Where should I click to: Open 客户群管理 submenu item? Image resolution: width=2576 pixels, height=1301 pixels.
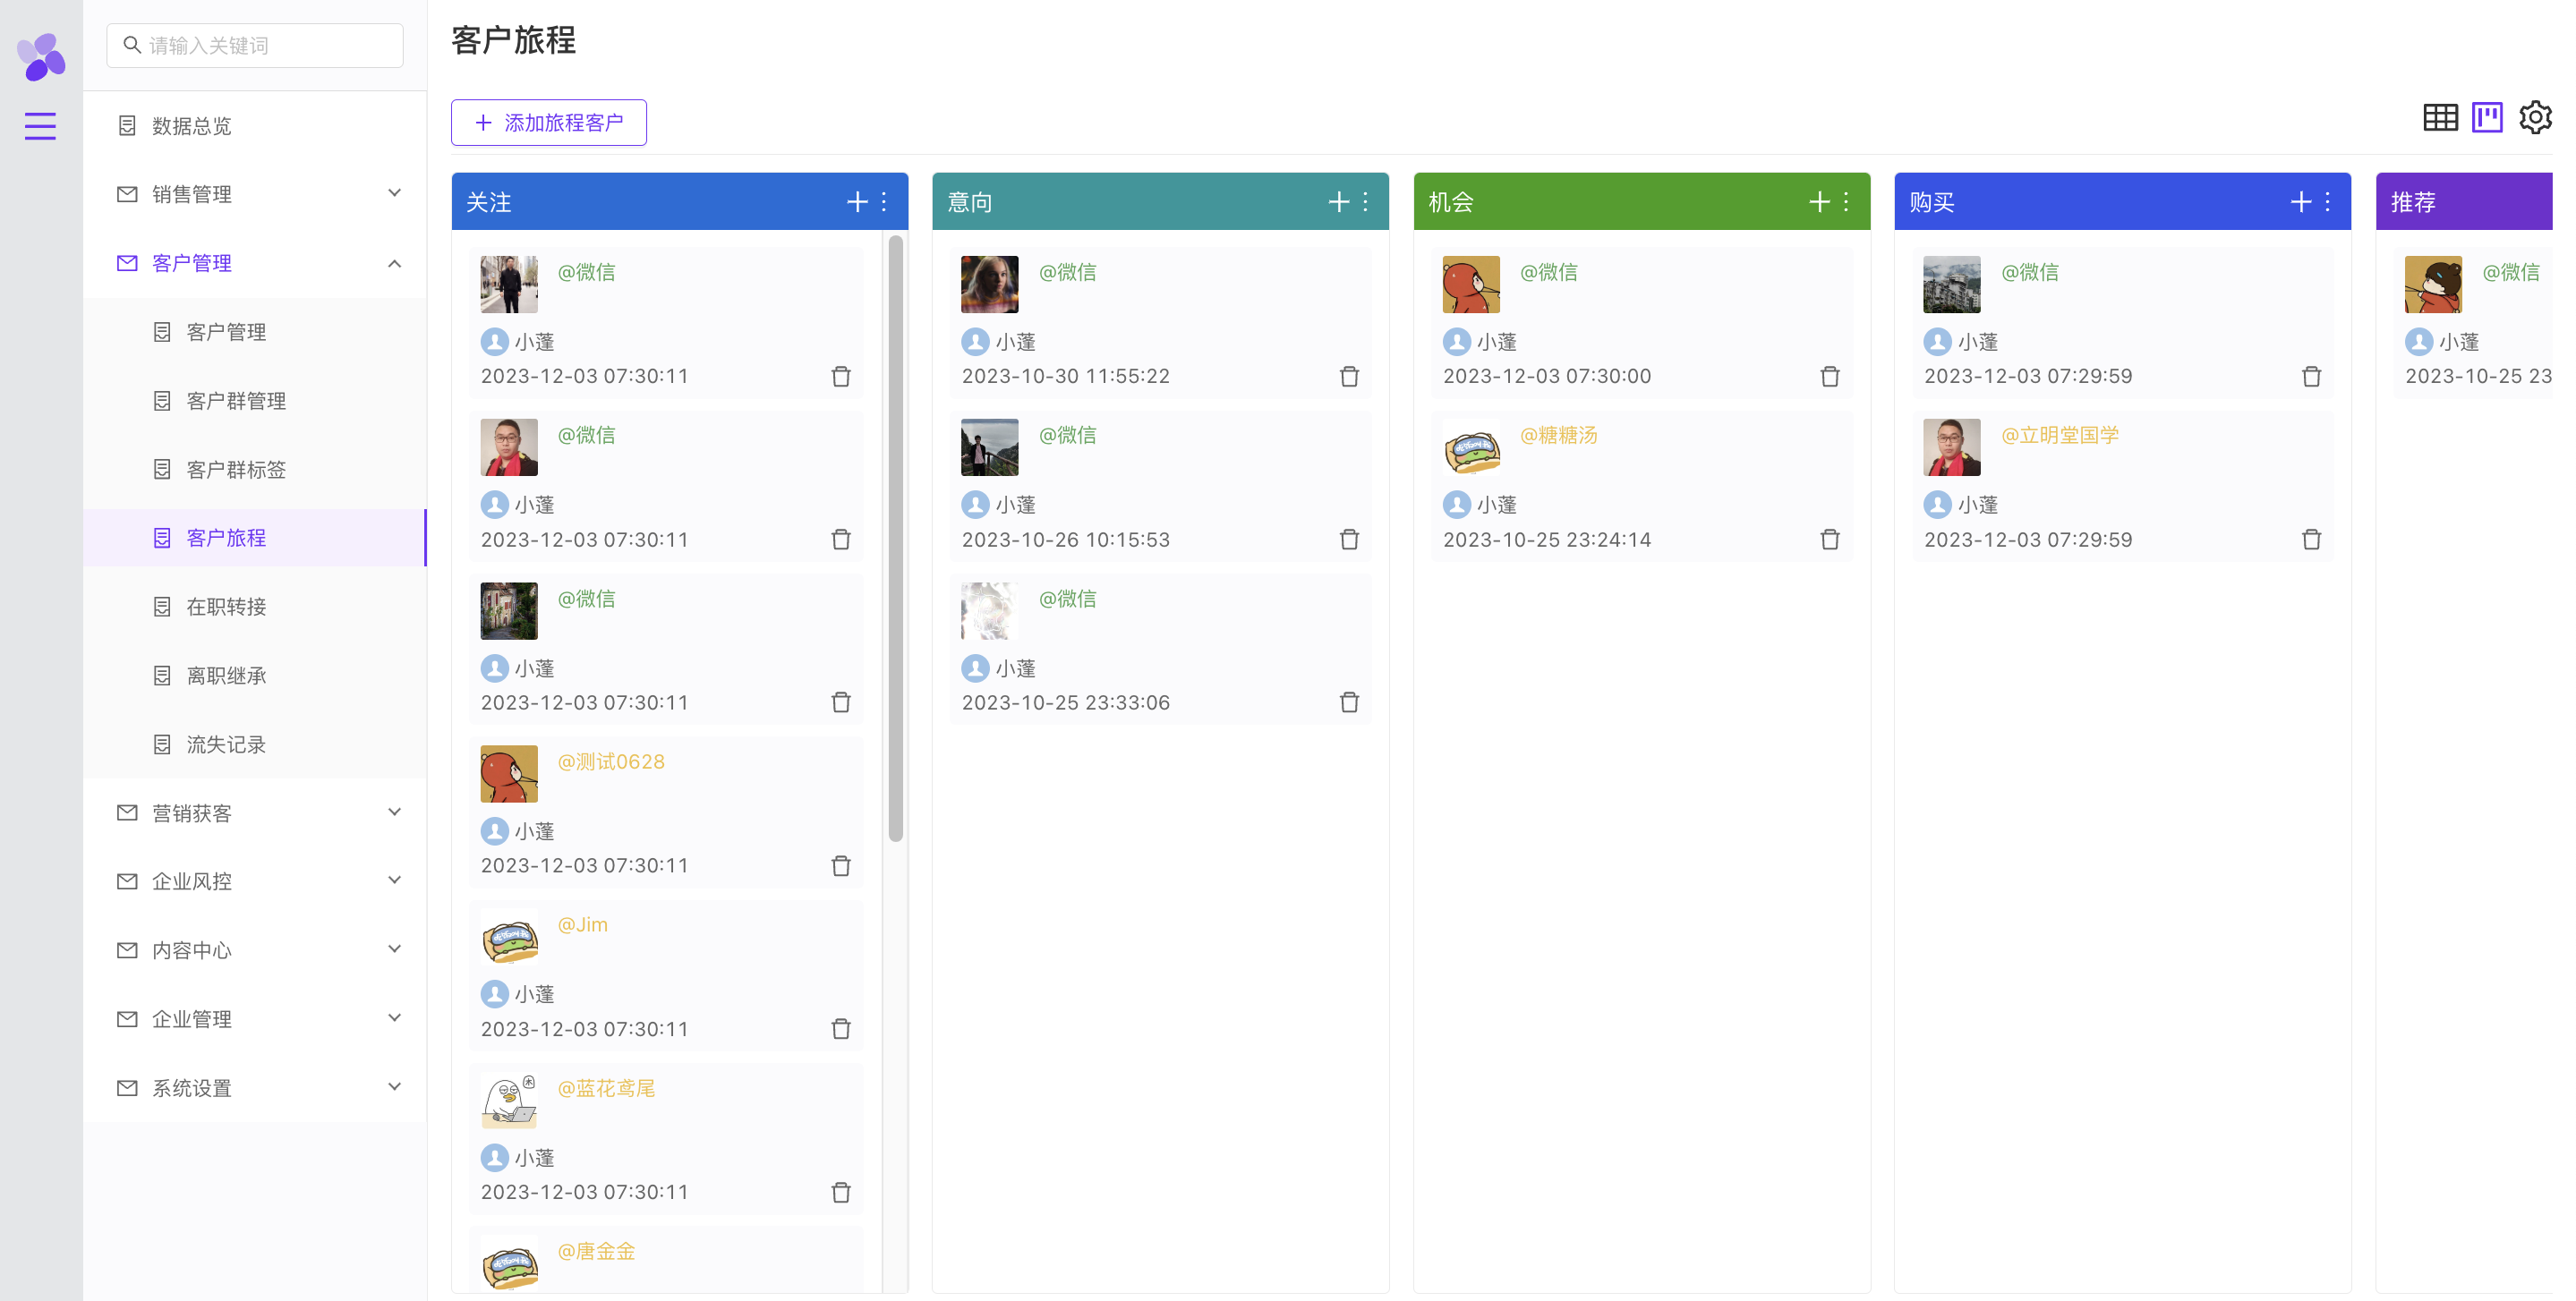click(x=255, y=401)
